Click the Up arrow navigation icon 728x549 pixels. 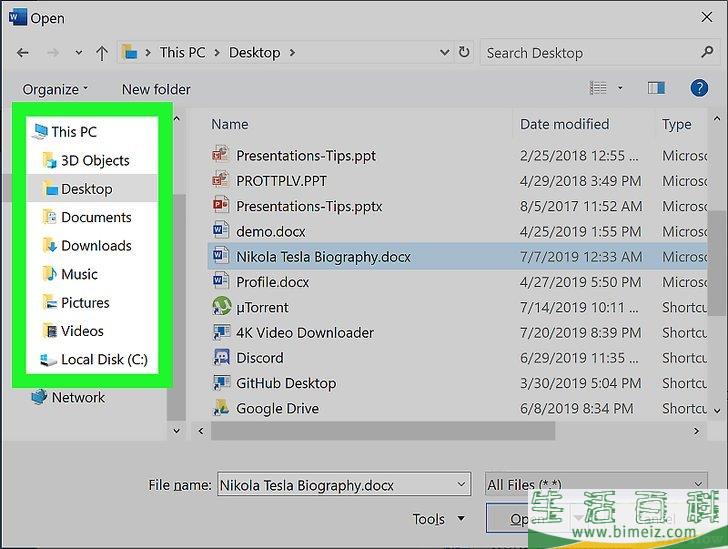(x=102, y=53)
